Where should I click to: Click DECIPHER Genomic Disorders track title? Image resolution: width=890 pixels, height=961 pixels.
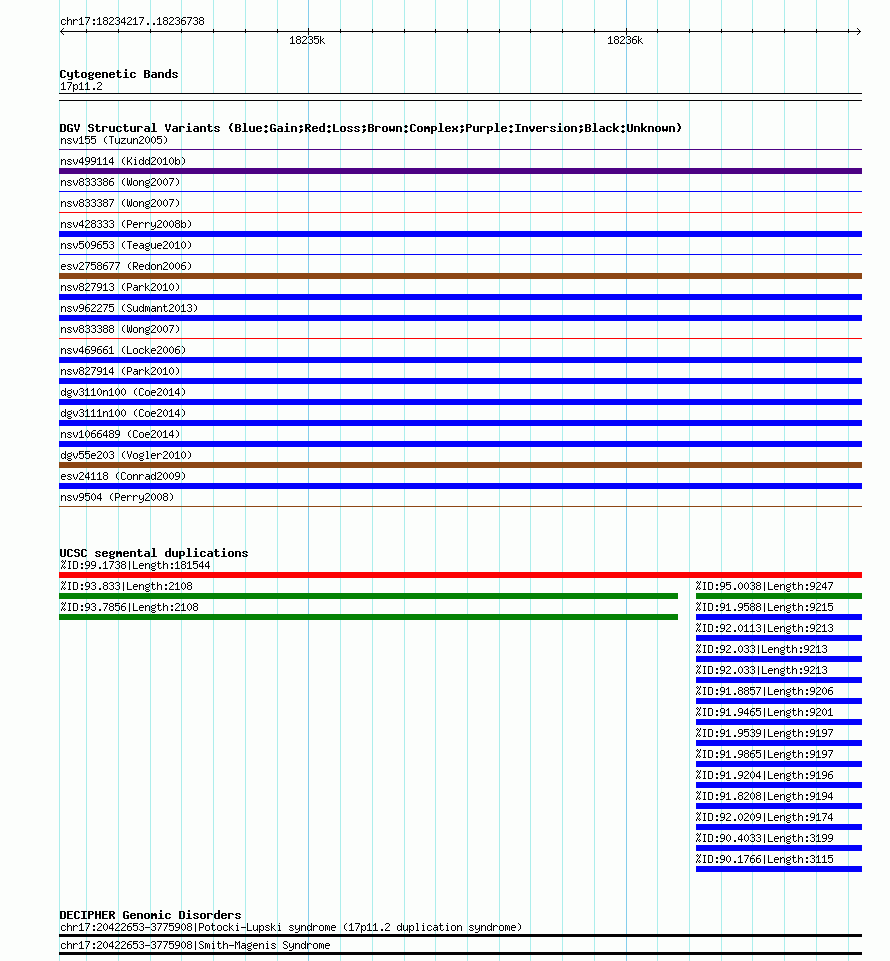pos(150,914)
